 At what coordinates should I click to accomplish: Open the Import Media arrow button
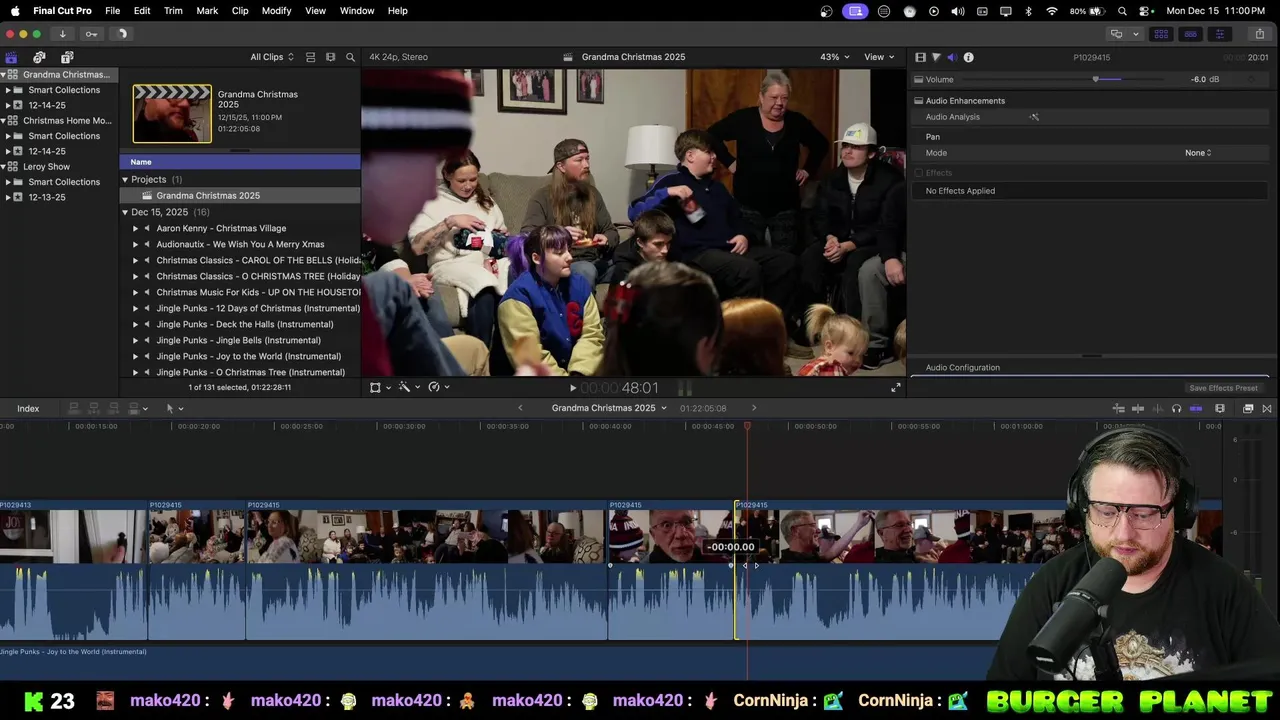pos(62,34)
